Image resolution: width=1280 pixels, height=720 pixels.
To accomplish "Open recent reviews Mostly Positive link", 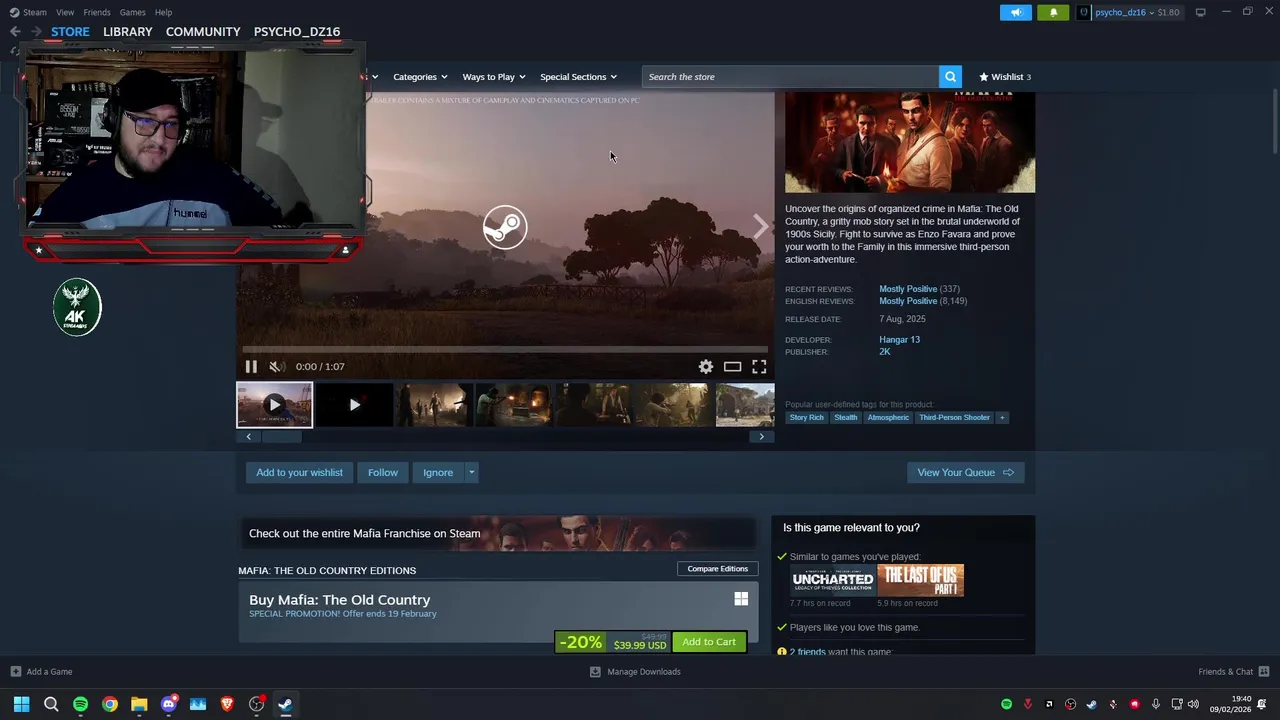I will pyautogui.click(x=908, y=289).
